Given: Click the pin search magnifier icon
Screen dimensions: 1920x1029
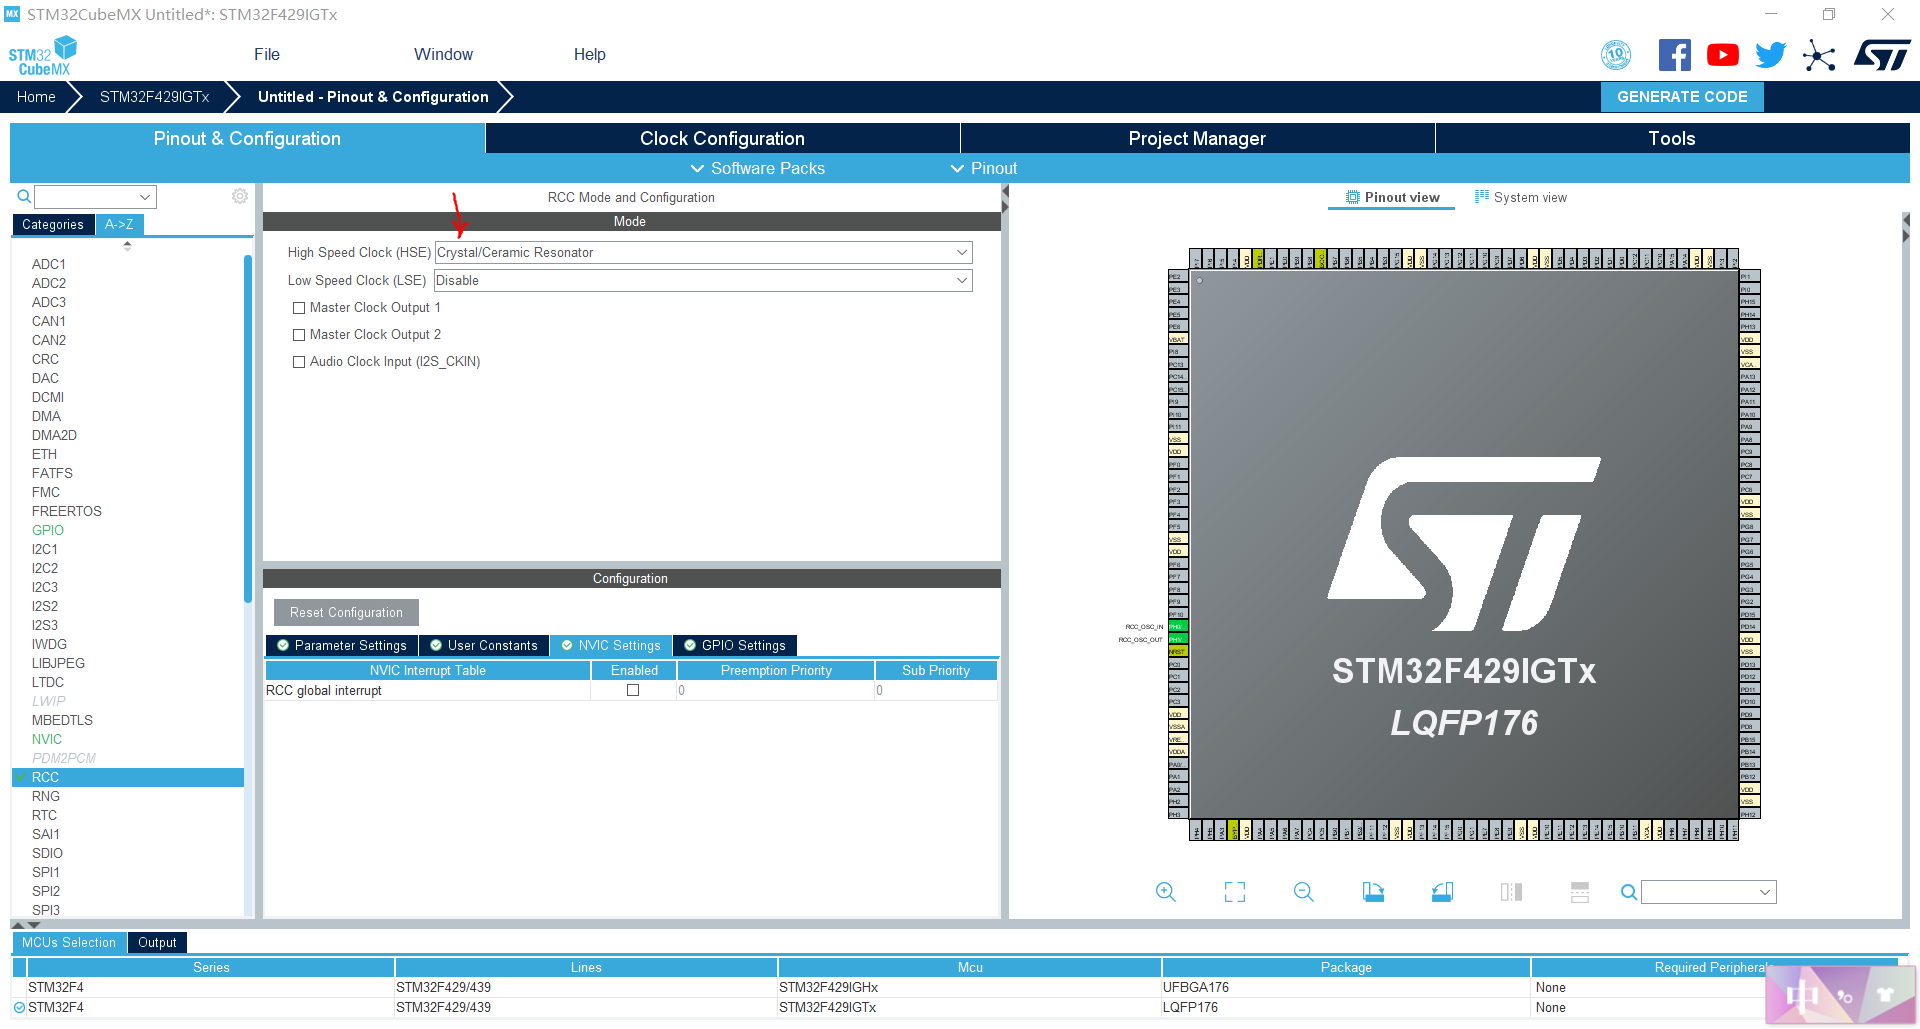Looking at the screenshot, I should [1629, 892].
